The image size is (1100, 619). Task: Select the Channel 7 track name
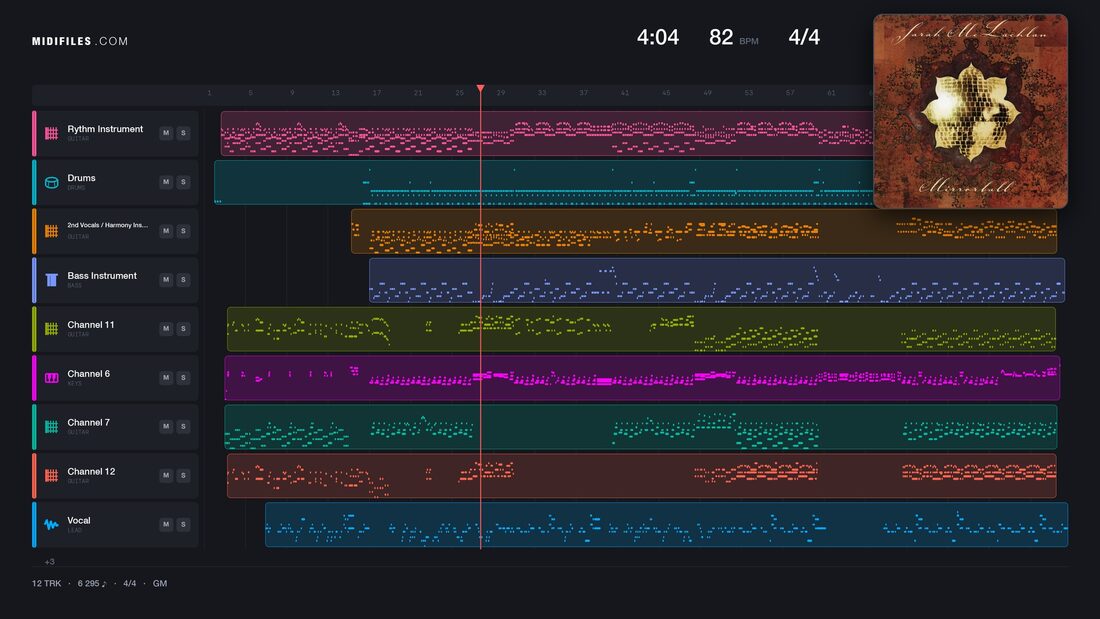(88, 422)
